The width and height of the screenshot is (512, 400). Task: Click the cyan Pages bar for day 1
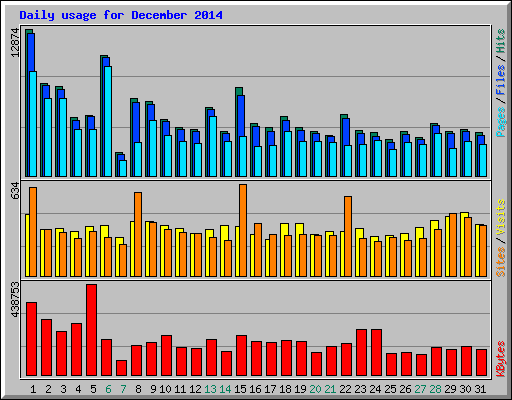click(33, 124)
